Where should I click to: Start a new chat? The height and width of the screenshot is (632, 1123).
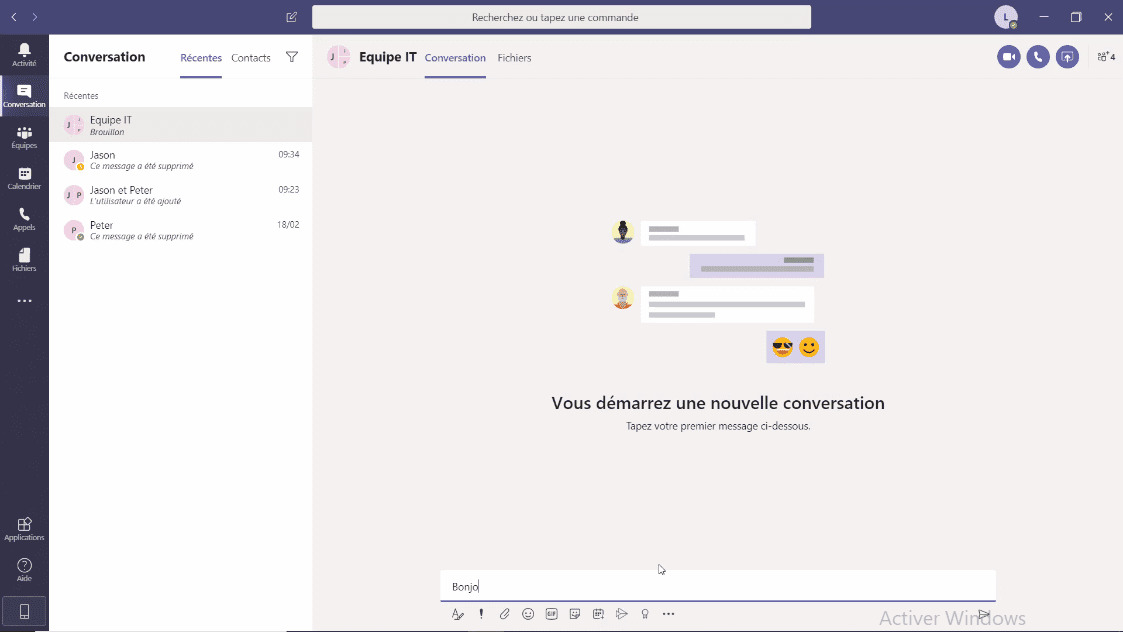291,17
